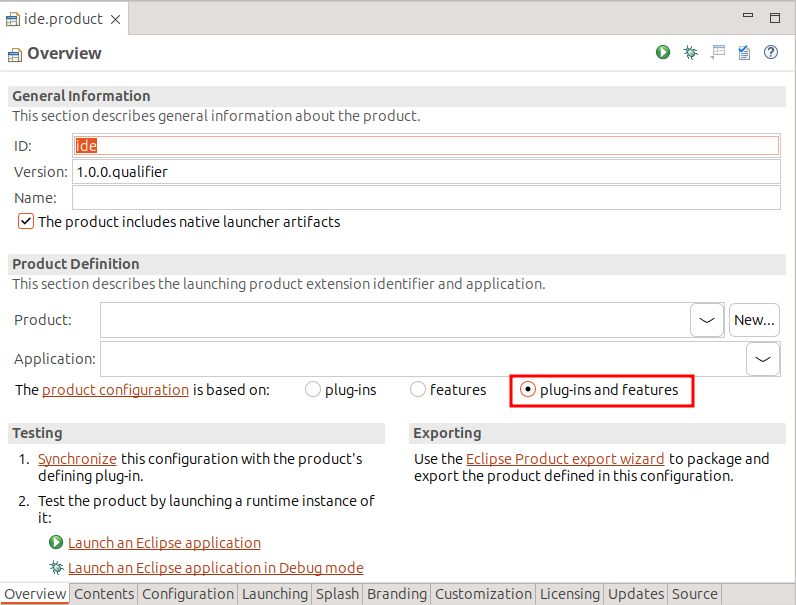Click the Name input field
Screen dimensions: 796x605
[426, 197]
